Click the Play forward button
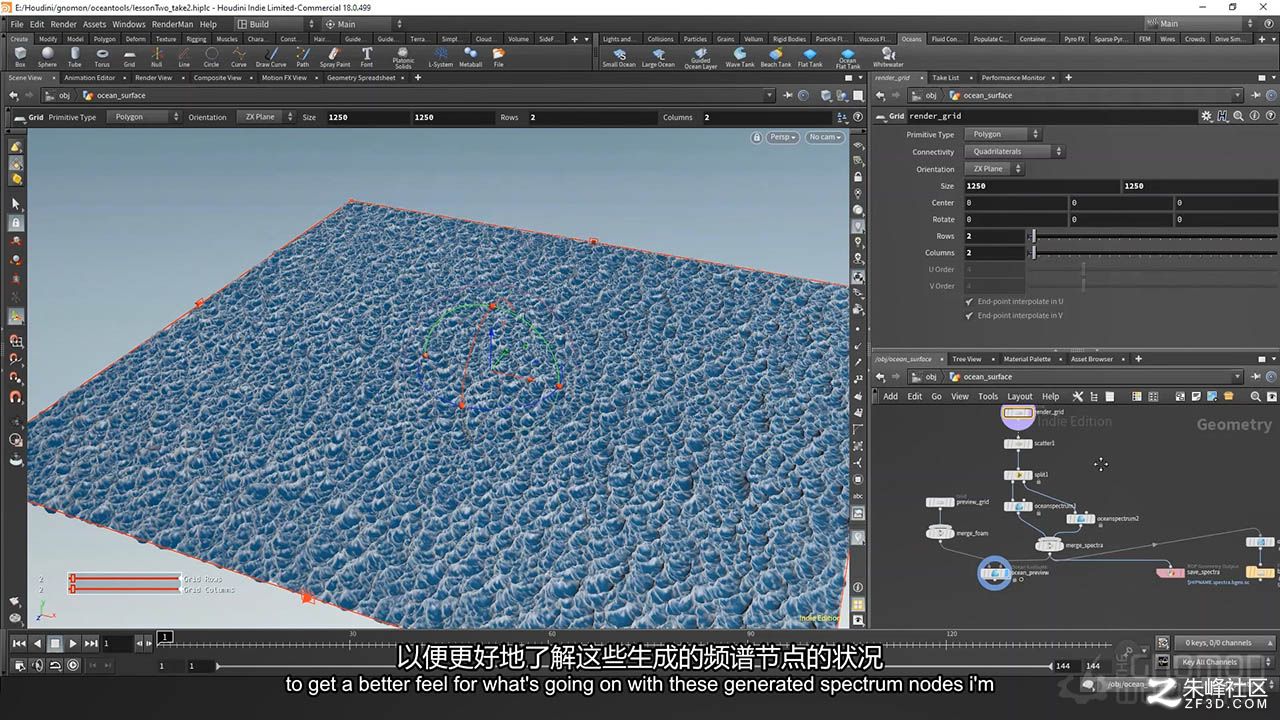1280x720 pixels. pos(73,644)
